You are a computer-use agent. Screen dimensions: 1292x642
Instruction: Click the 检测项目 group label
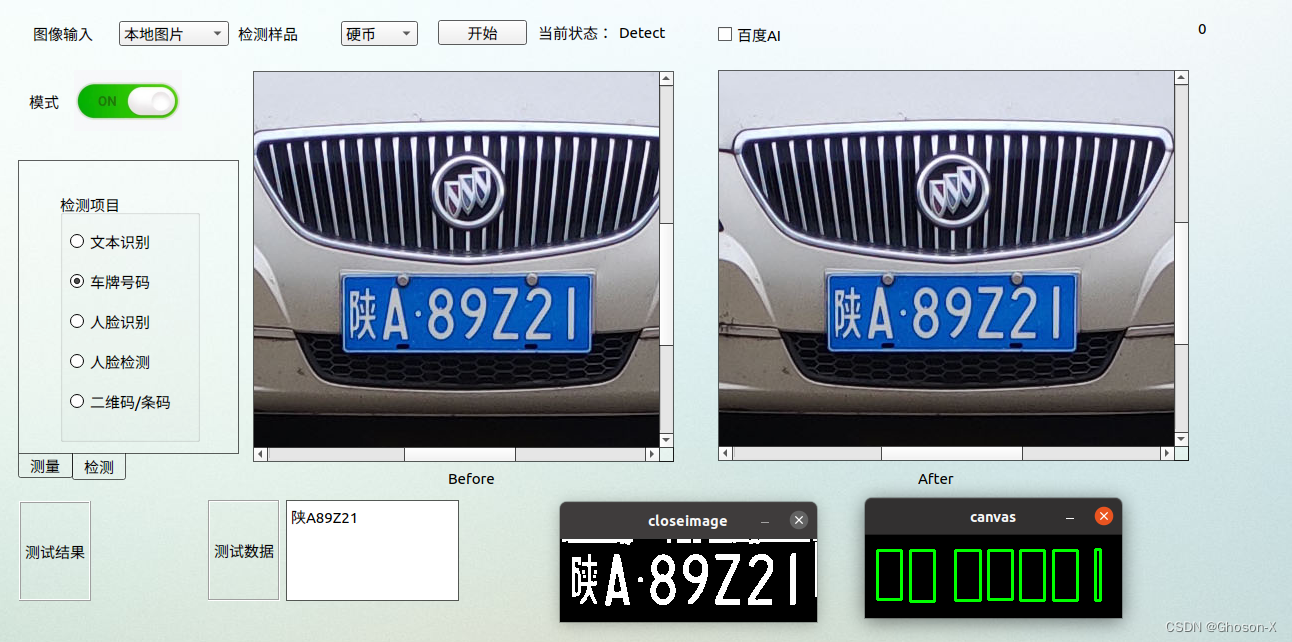tap(90, 205)
